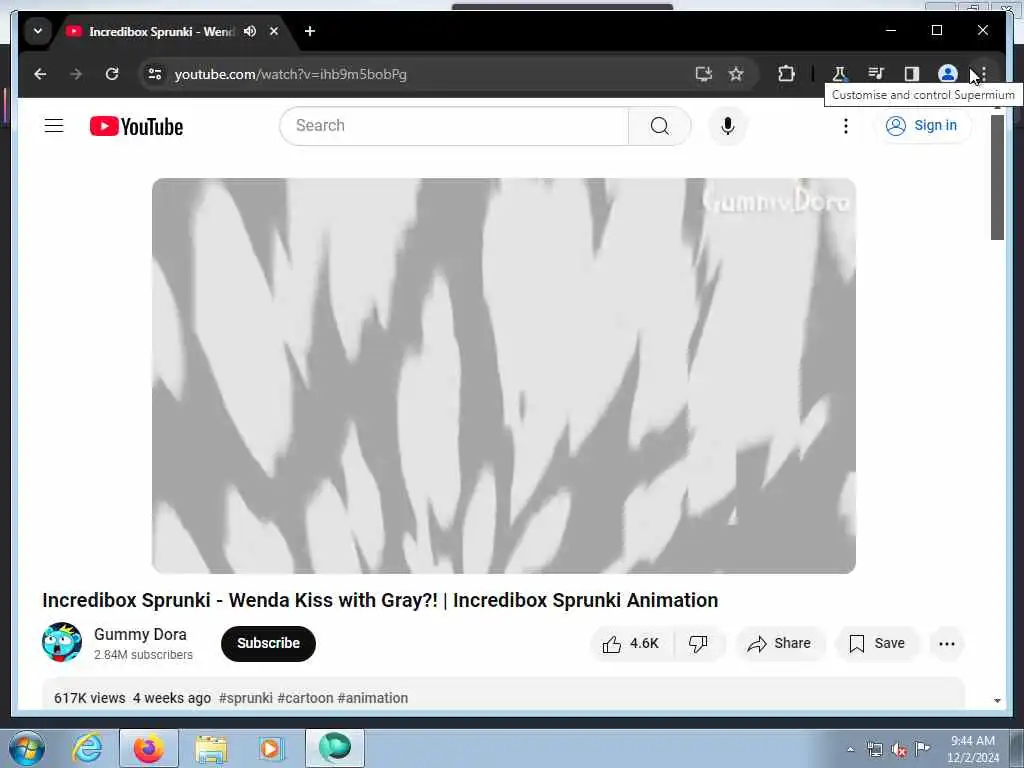Screen dimensions: 1024x768
Task: Bookmark this page with star icon
Action: 736,74
